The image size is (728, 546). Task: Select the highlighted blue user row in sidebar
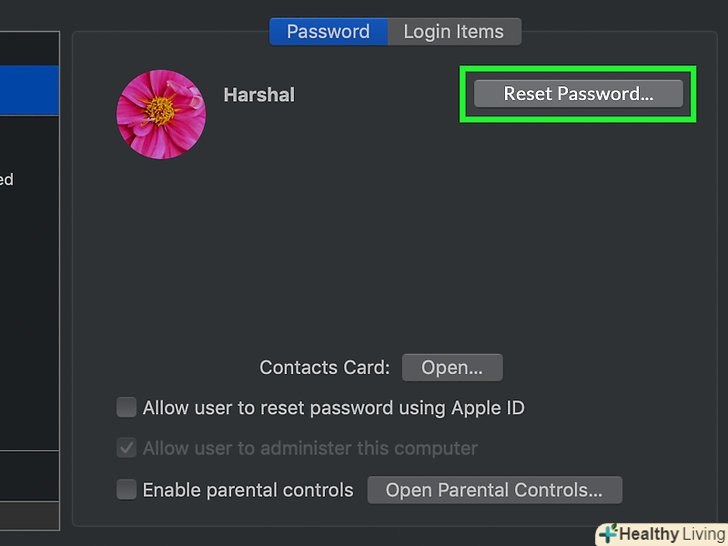click(x=30, y=88)
